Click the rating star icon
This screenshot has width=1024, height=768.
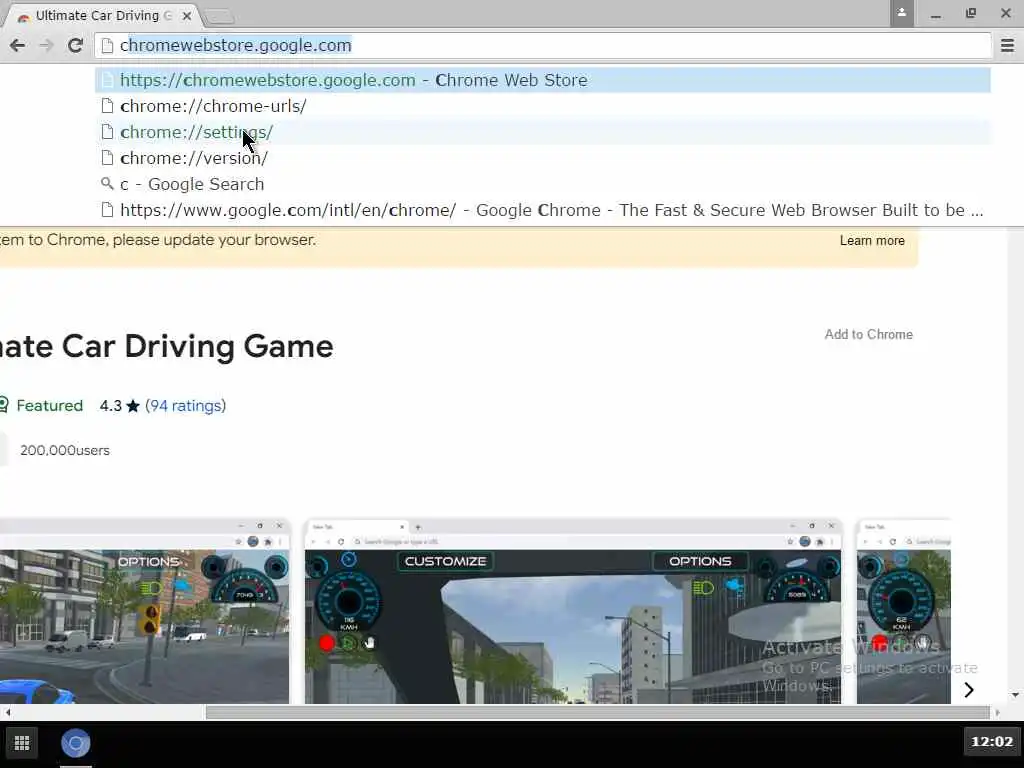tap(133, 406)
